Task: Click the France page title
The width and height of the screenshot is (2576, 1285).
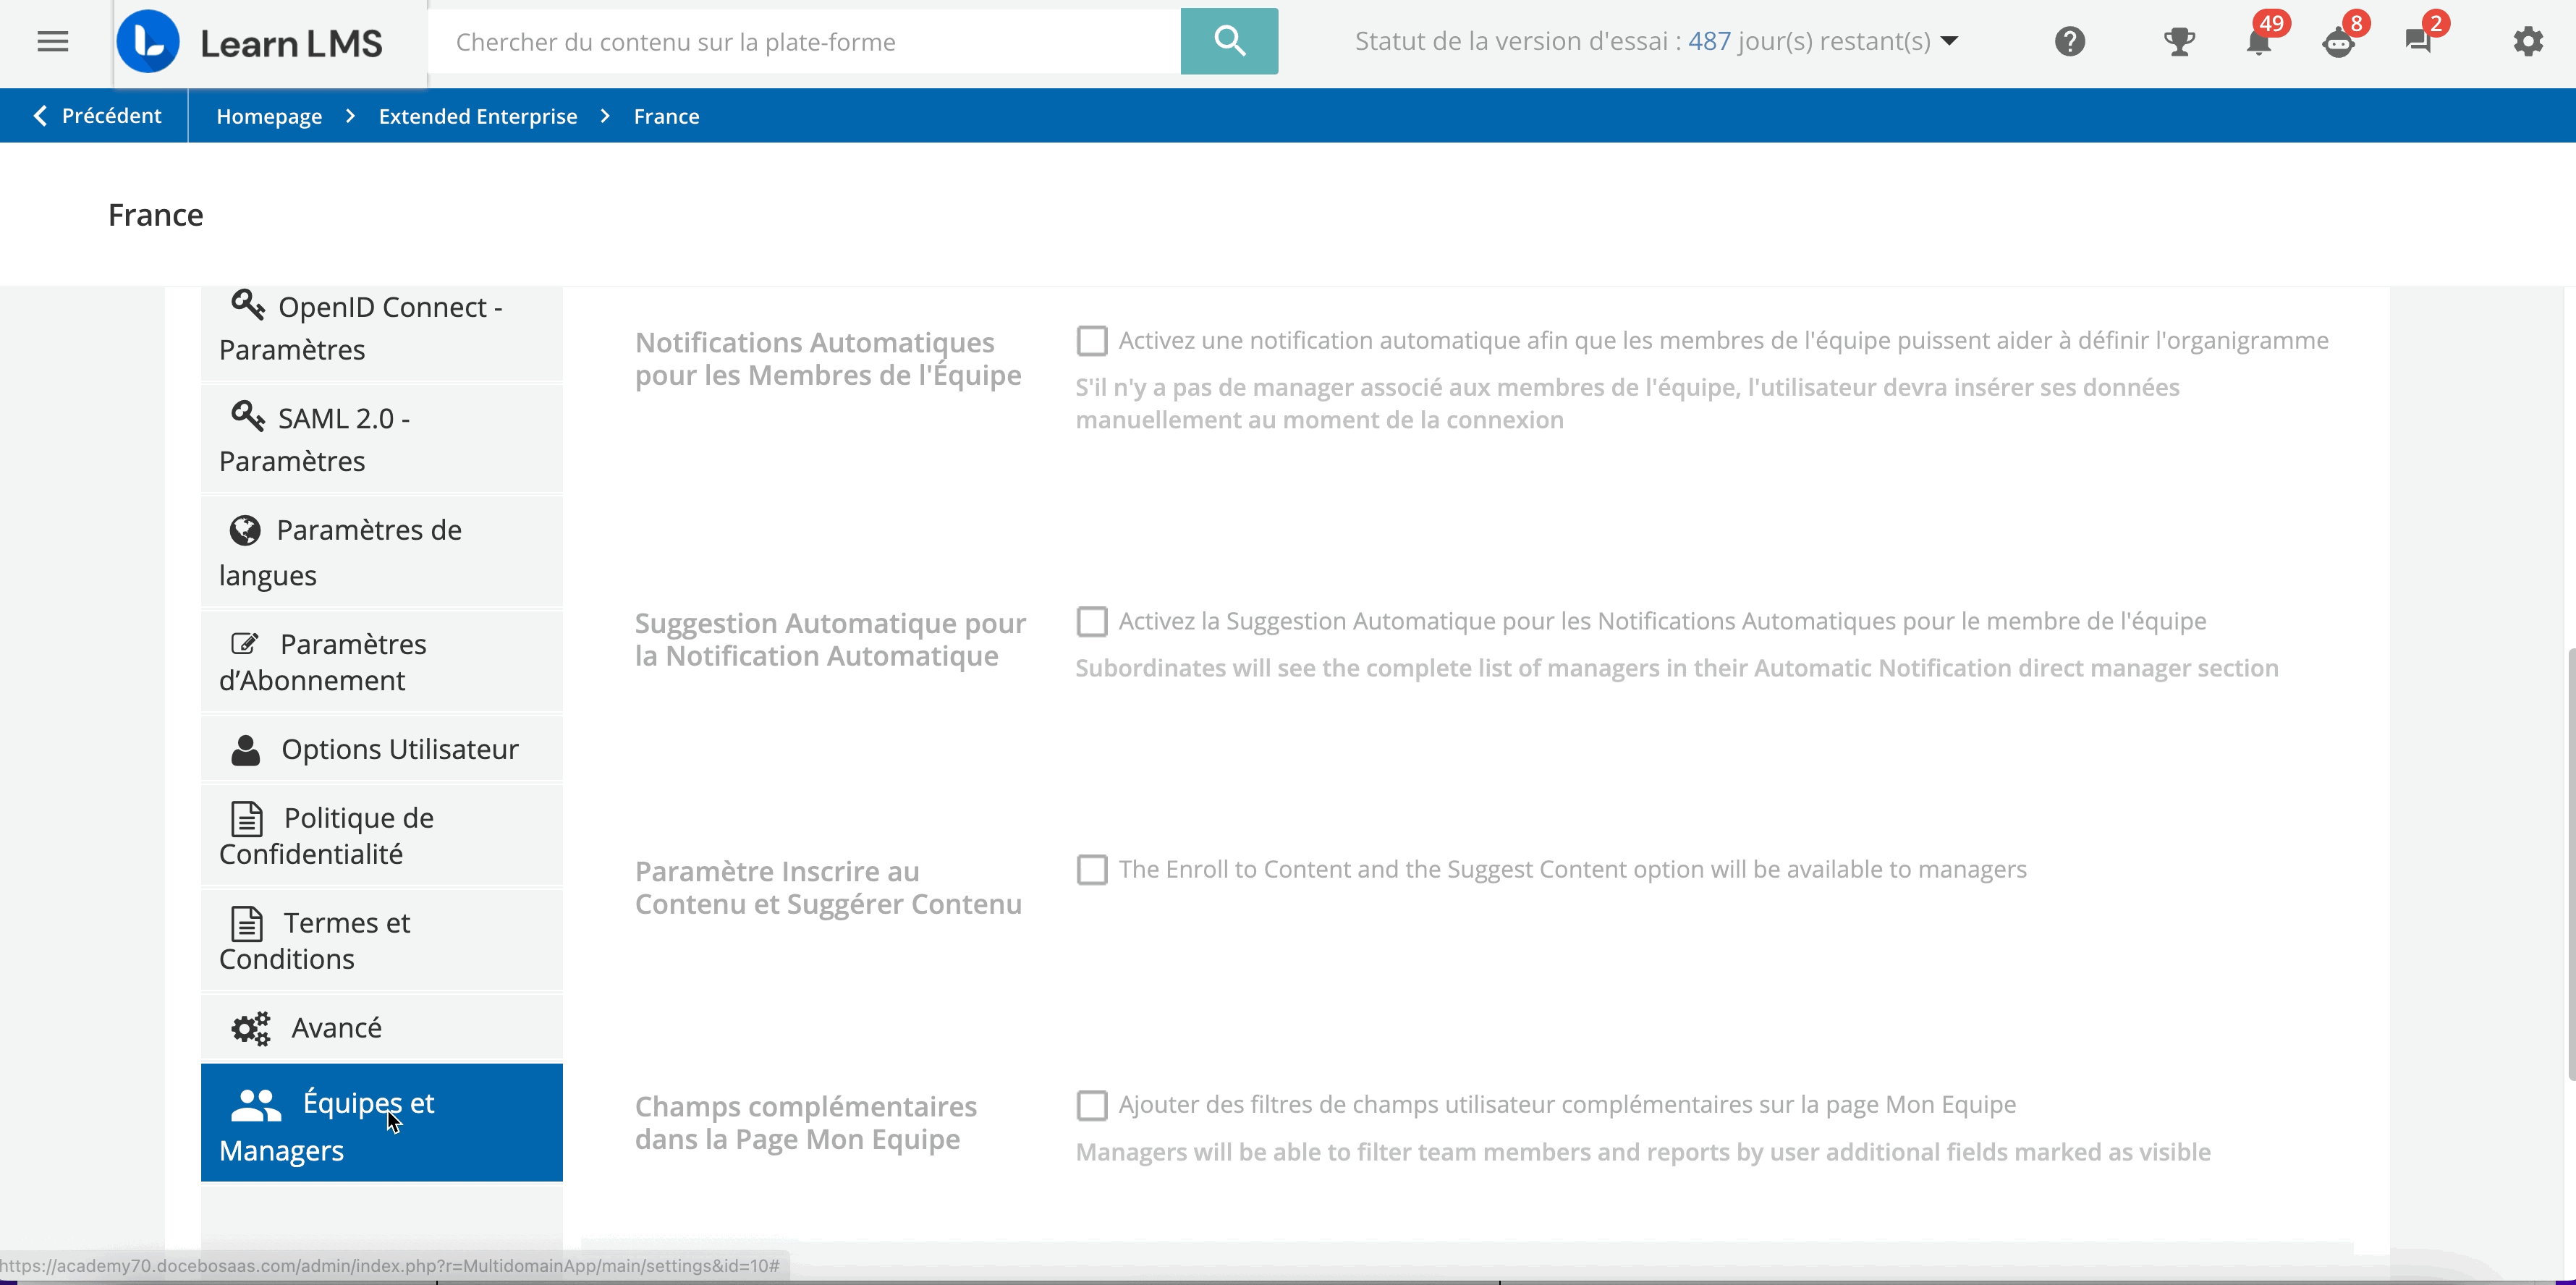Action: coord(156,215)
